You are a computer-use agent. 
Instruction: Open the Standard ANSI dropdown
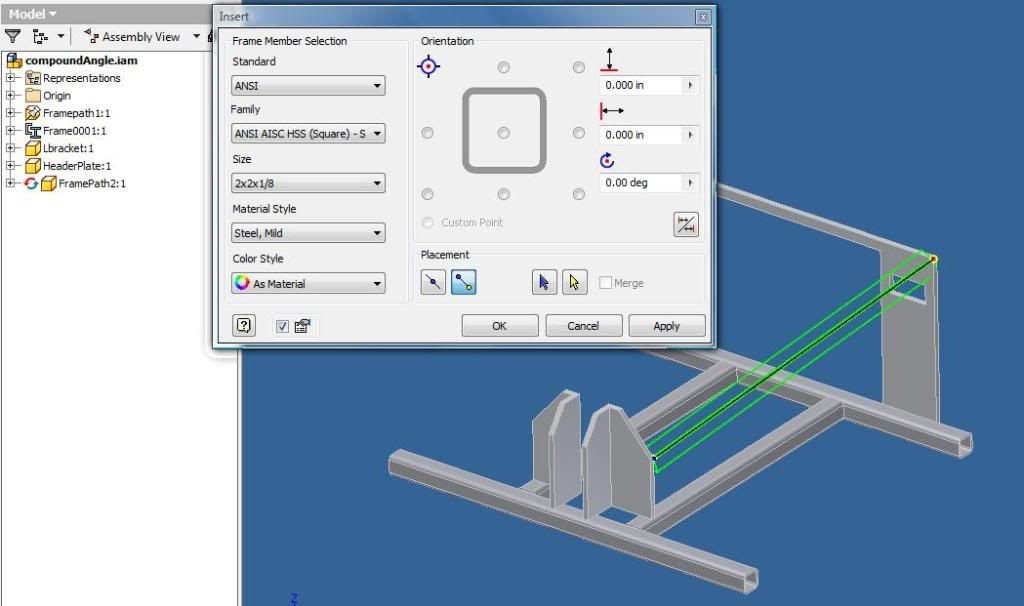click(x=308, y=86)
